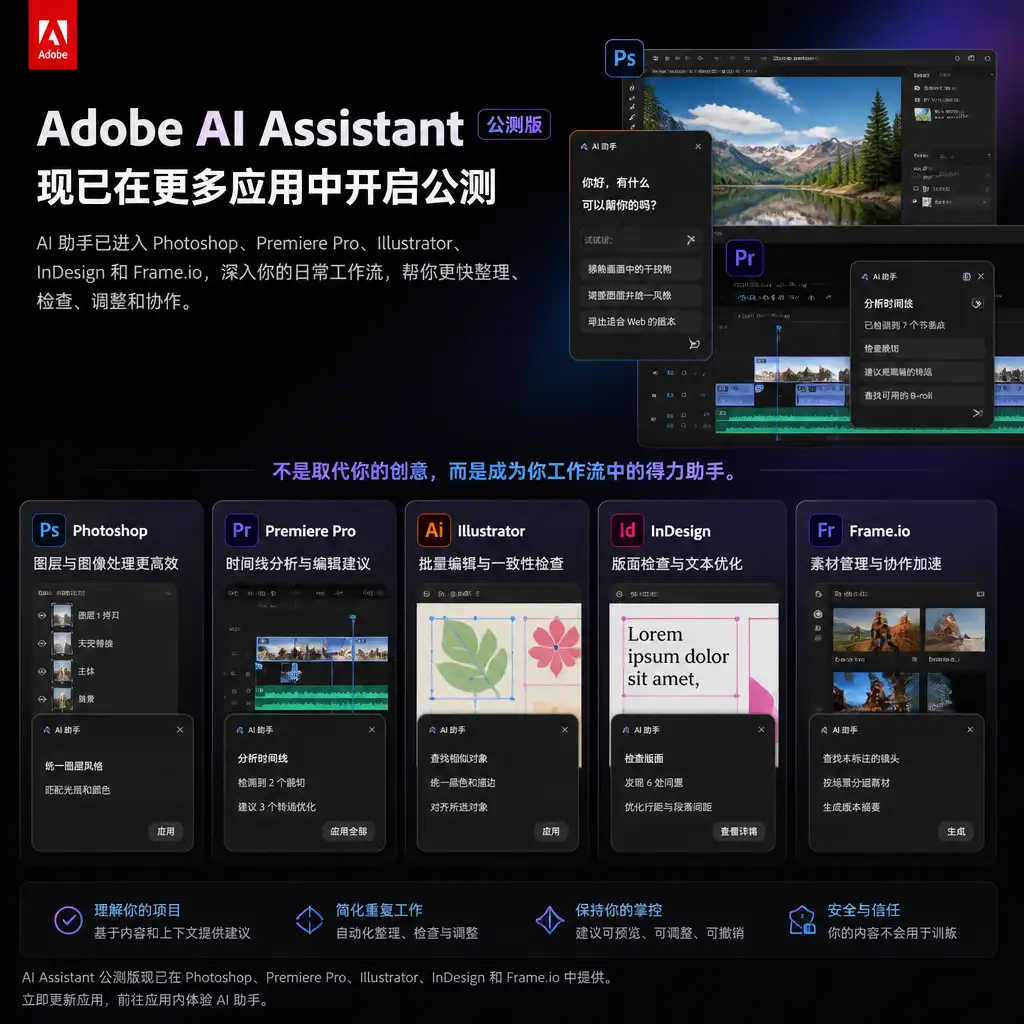
Task: Click the AI 助手 sparkle icon in the Frame.io card panel
Action: point(824,730)
